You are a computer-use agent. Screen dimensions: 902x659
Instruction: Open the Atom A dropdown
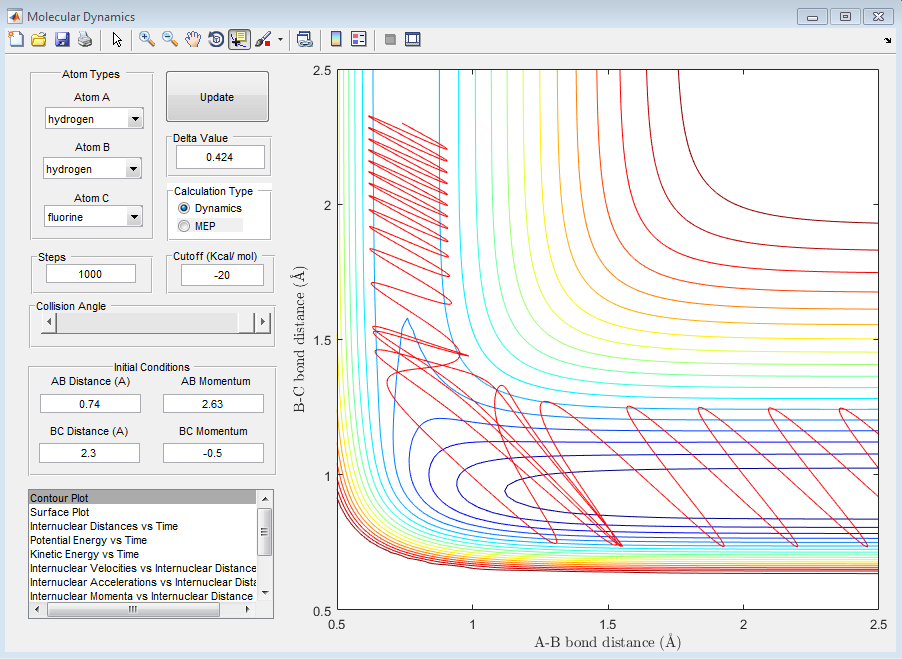135,120
